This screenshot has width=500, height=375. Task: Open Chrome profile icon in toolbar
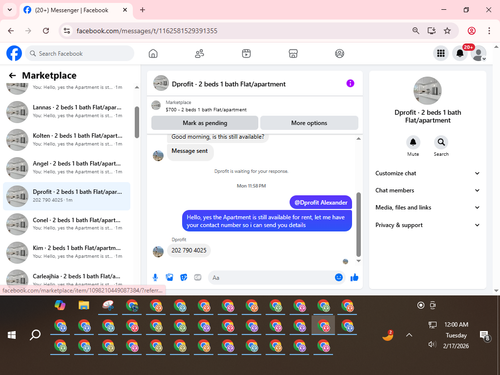(x=471, y=31)
